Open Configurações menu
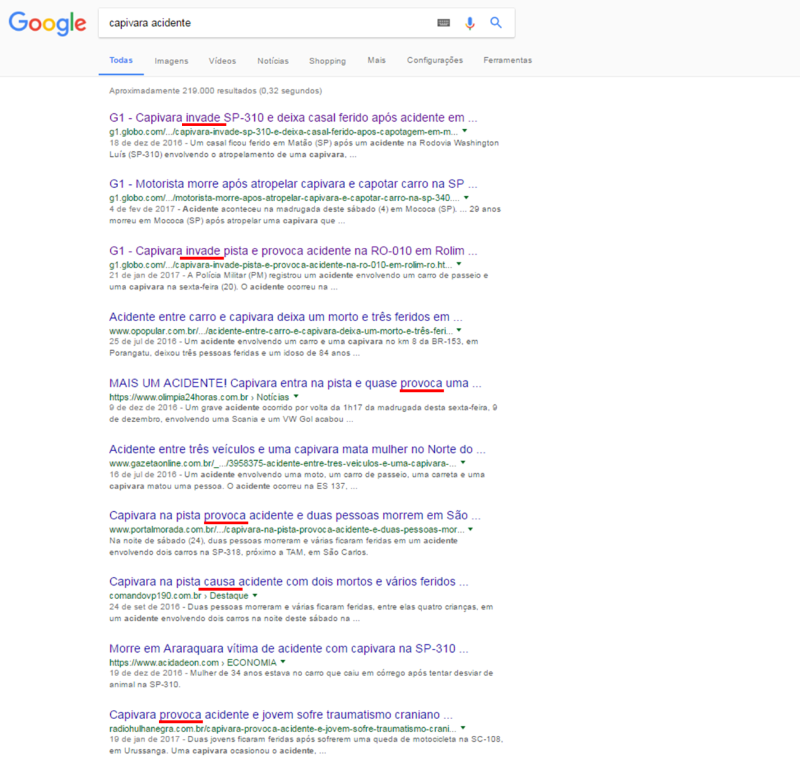This screenshot has height=761, width=800. (435, 60)
